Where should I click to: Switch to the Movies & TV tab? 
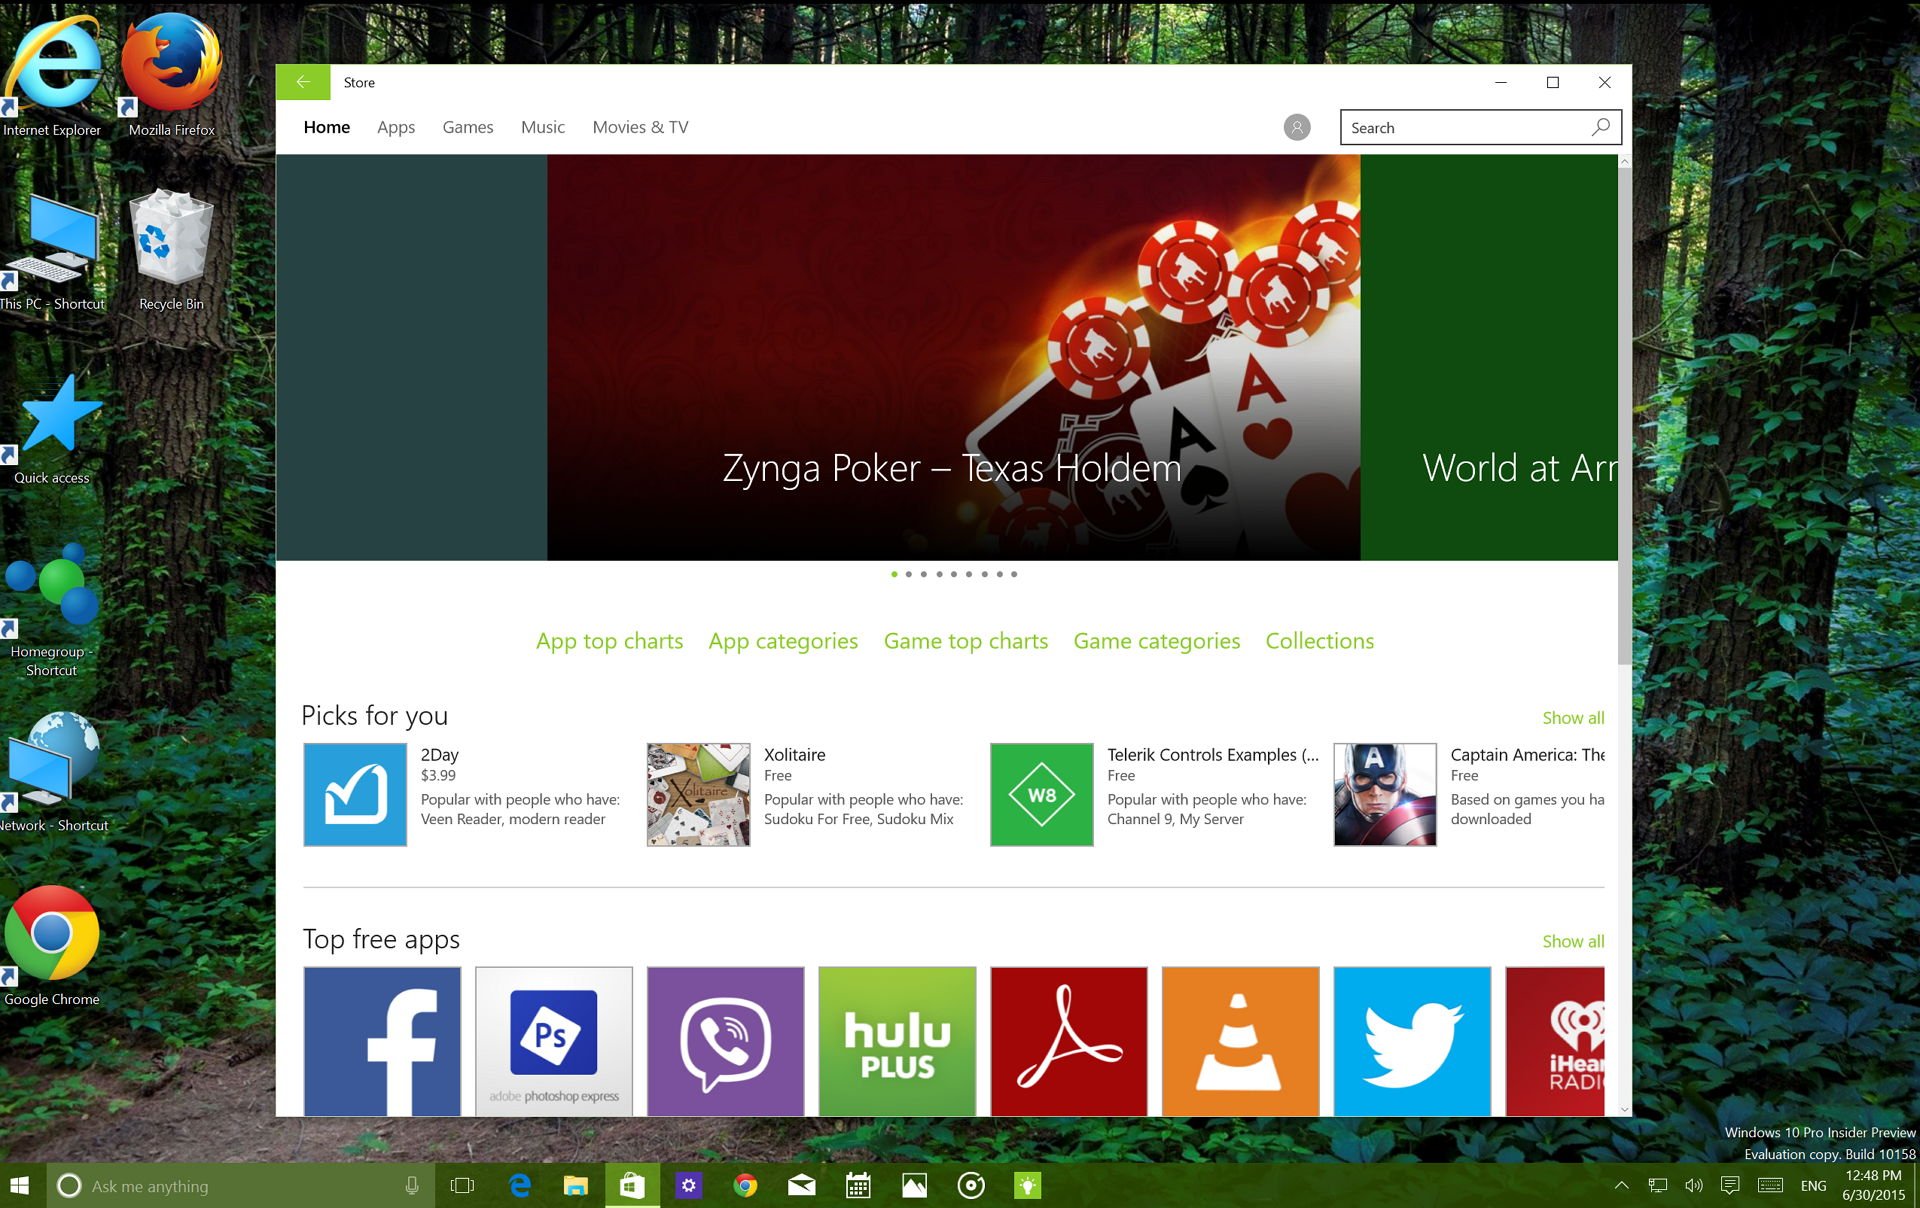point(640,127)
